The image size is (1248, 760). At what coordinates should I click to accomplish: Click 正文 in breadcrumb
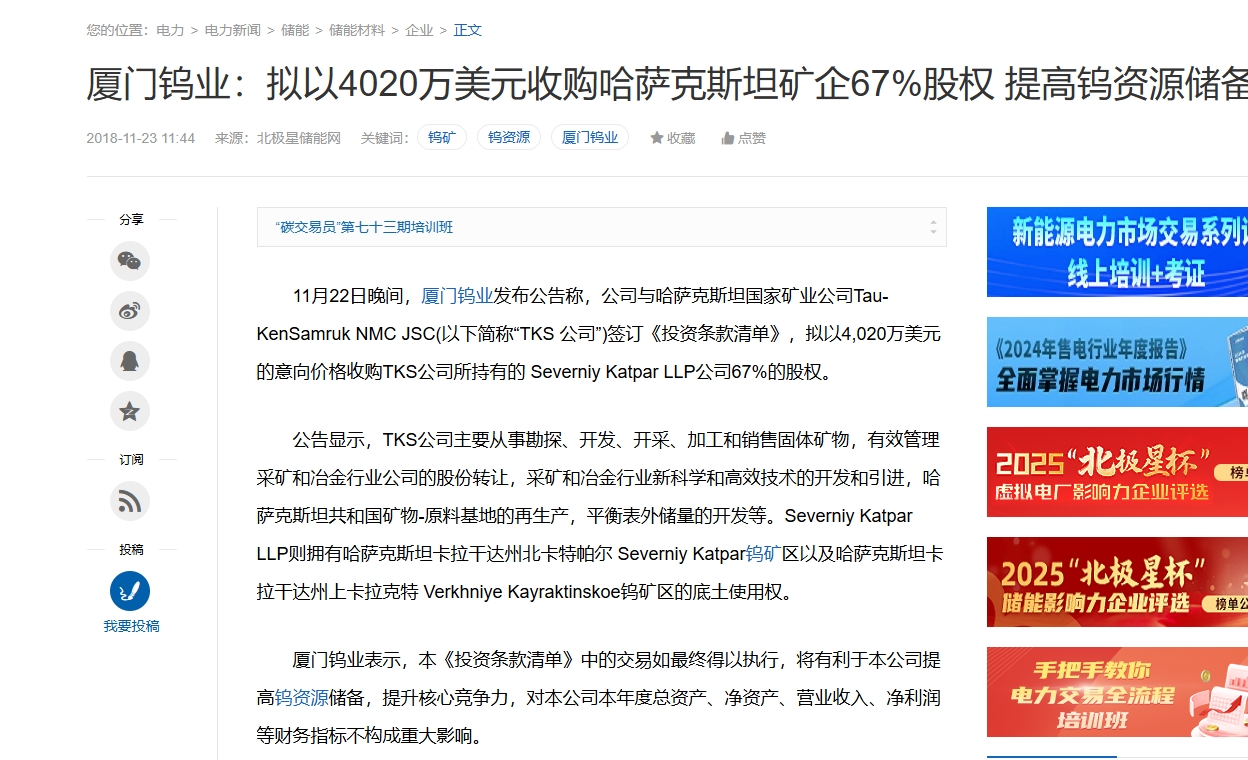point(468,30)
